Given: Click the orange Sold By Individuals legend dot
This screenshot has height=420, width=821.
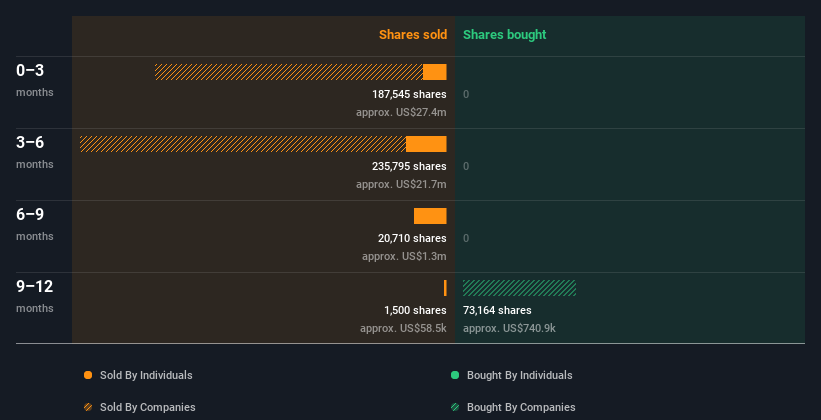Looking at the screenshot, I should (x=88, y=375).
